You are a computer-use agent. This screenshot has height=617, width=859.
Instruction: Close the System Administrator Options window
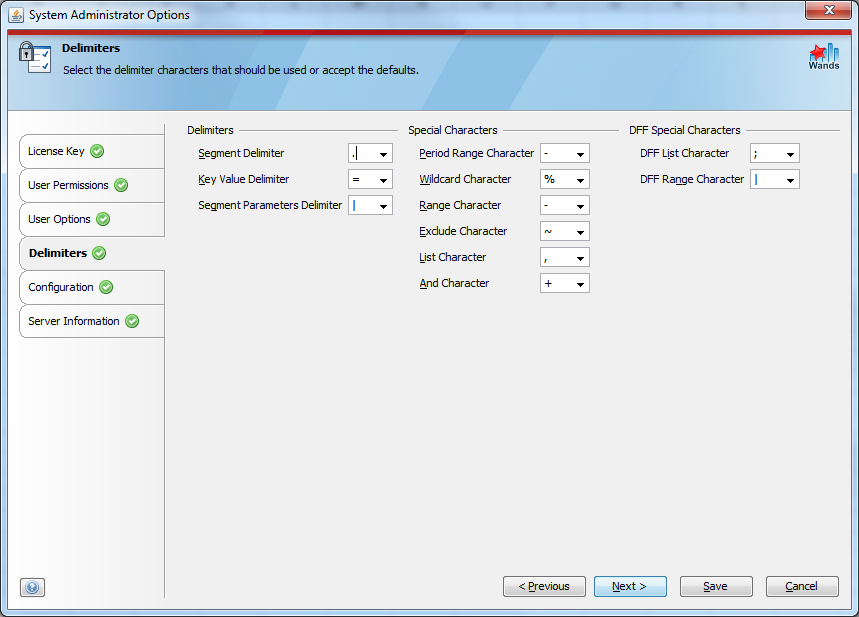(828, 10)
